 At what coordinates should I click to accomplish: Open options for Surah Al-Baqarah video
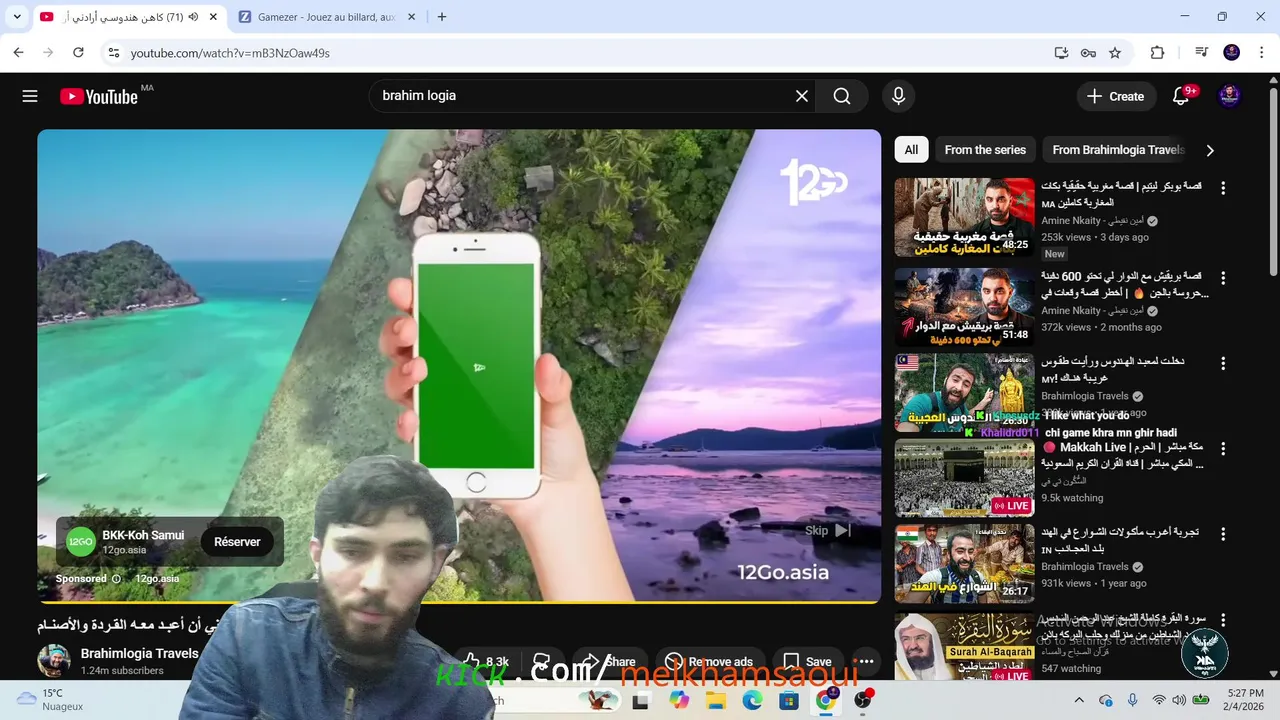point(1222,621)
